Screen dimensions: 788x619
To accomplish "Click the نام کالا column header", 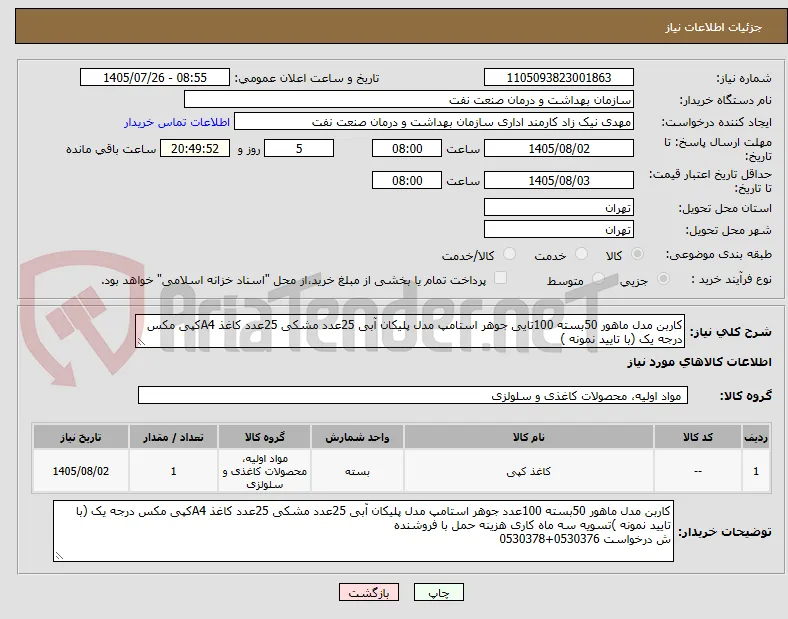I will pyautogui.click(x=529, y=437).
